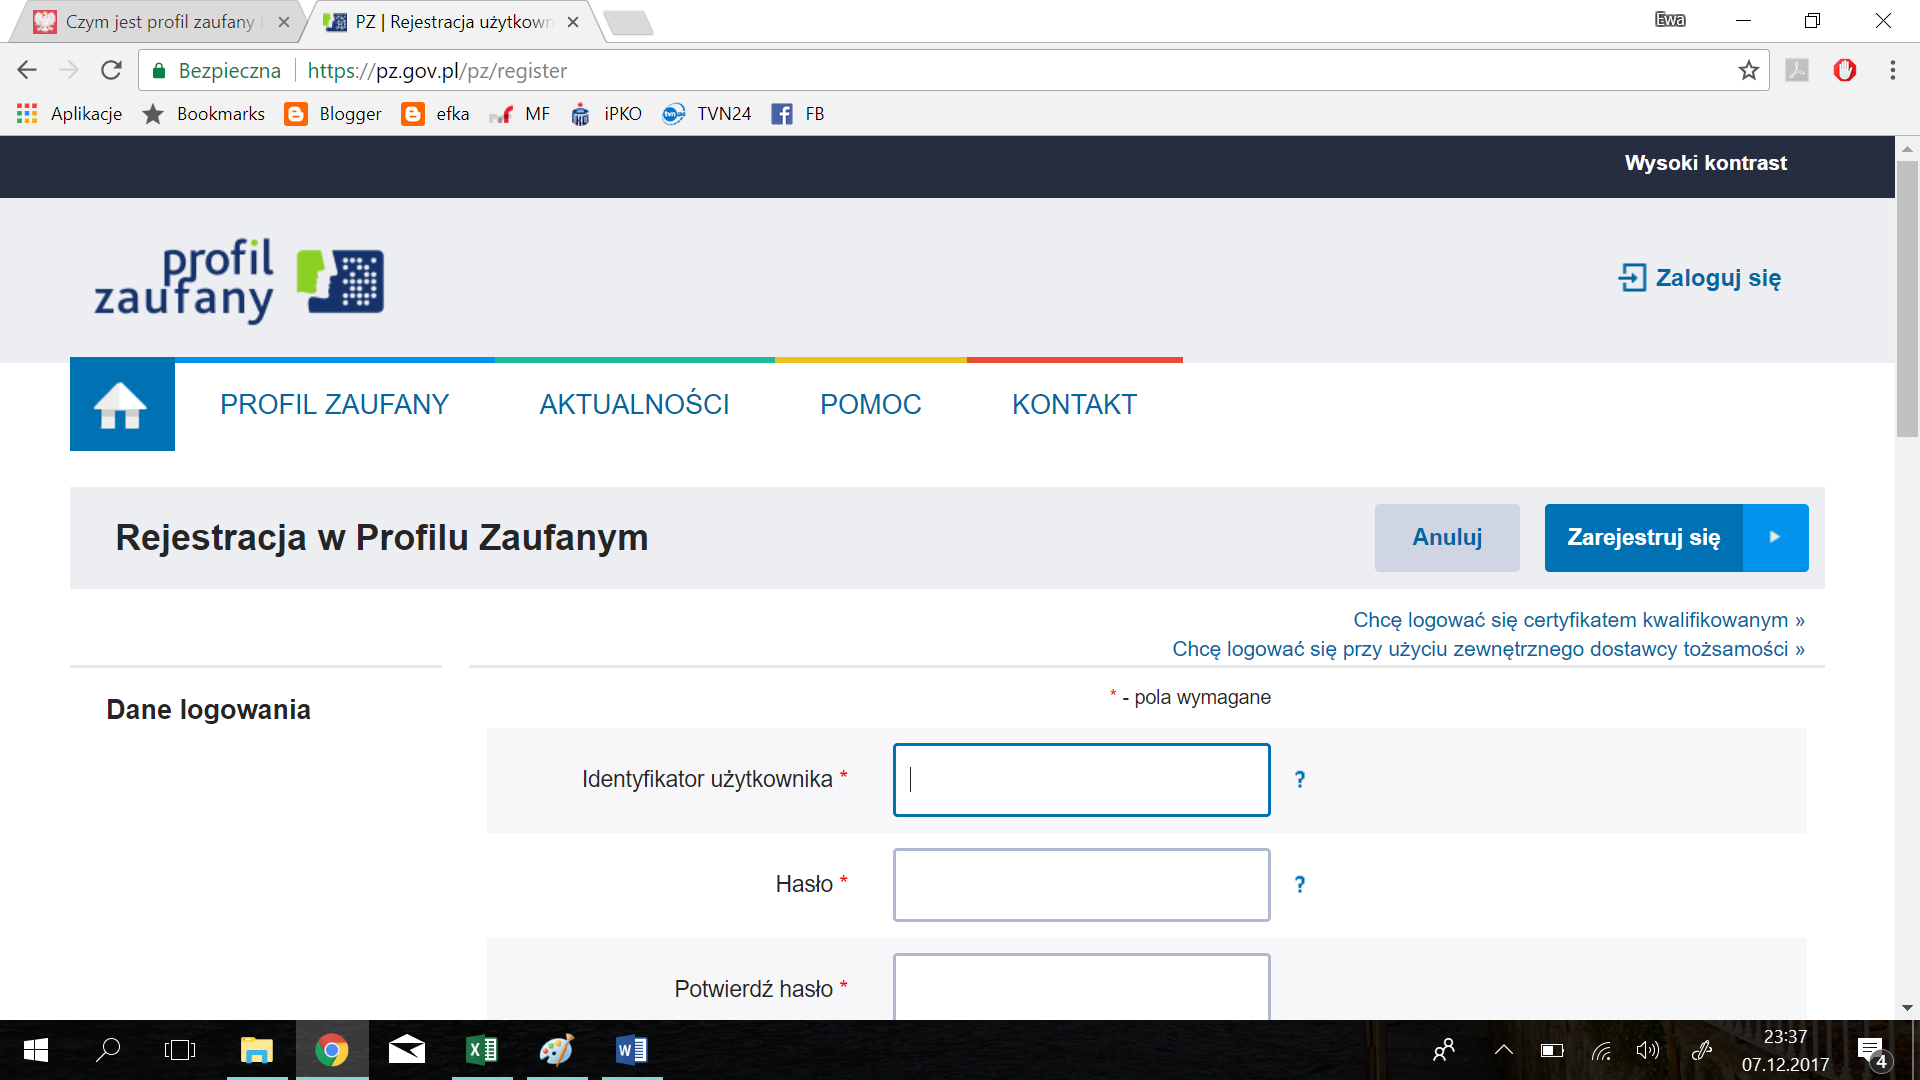The height and width of the screenshot is (1080, 1920).
Task: Open Mail app from the taskbar
Action: 407,1050
